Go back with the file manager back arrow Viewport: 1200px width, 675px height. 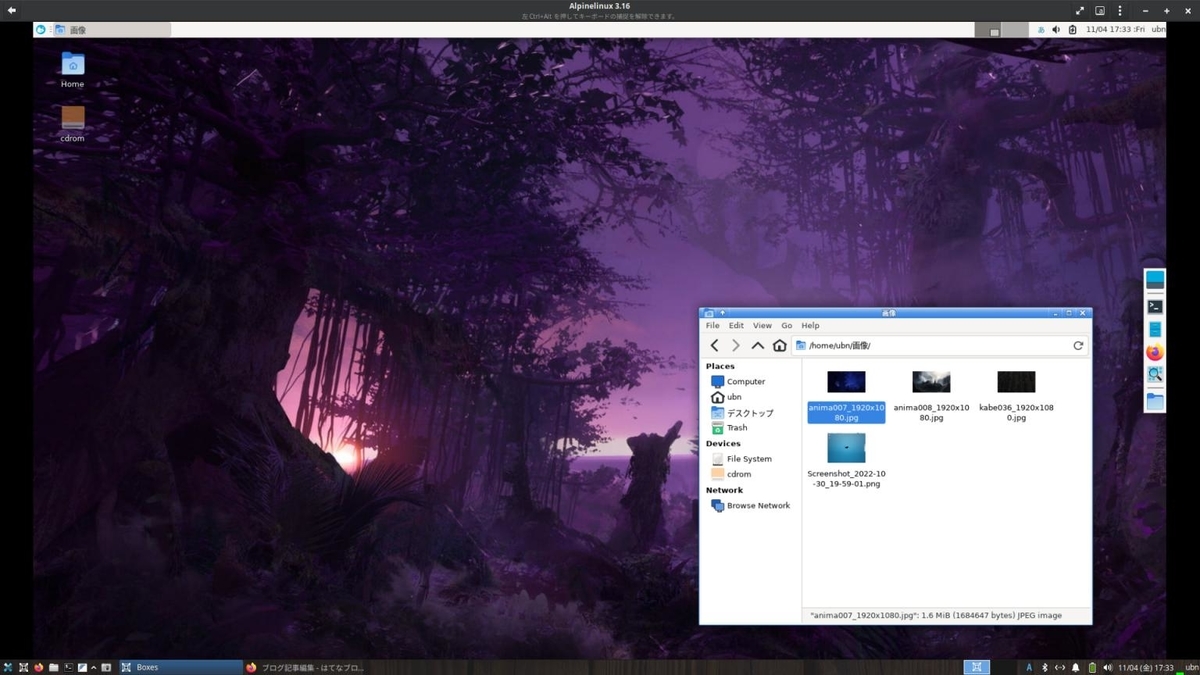coord(714,345)
